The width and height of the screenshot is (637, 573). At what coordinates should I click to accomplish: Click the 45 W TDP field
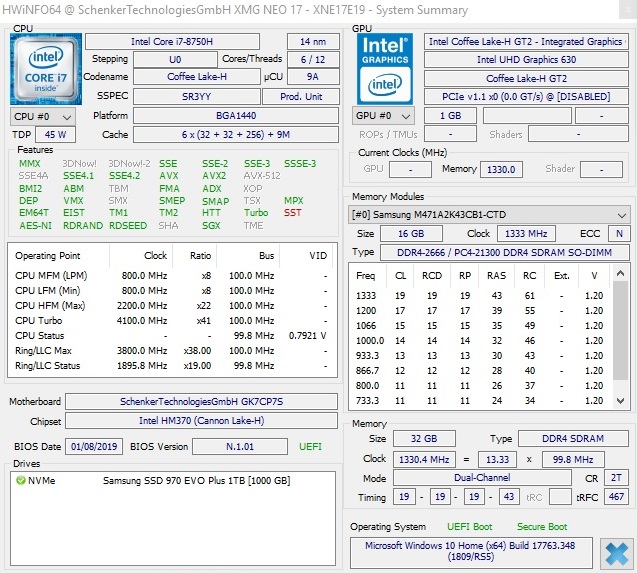click(55, 135)
